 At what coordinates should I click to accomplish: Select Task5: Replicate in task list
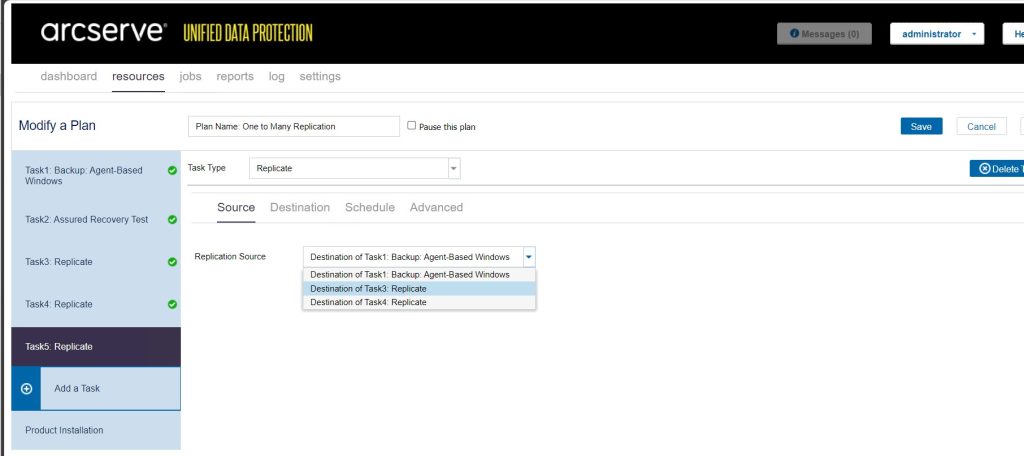(96, 347)
